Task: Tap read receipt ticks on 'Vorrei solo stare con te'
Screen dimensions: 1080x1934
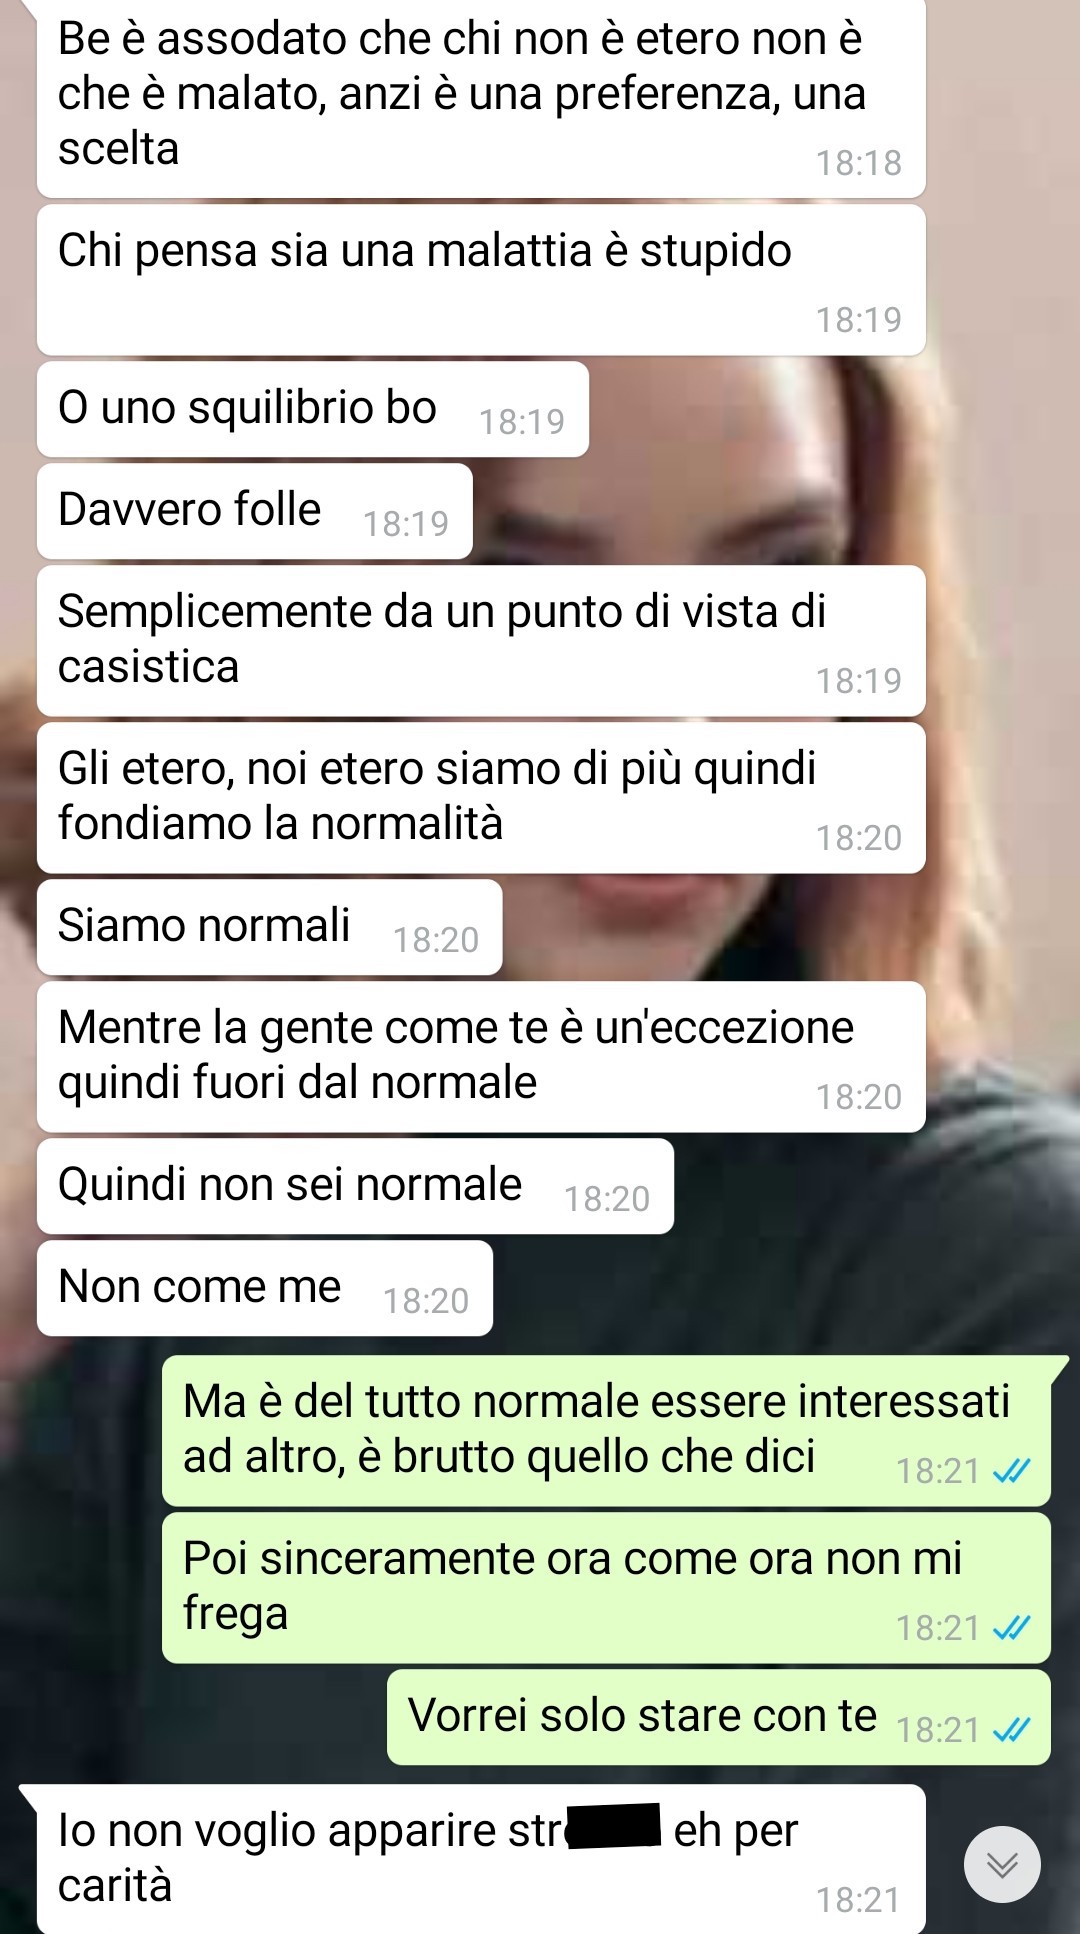Action: 1011,1730
